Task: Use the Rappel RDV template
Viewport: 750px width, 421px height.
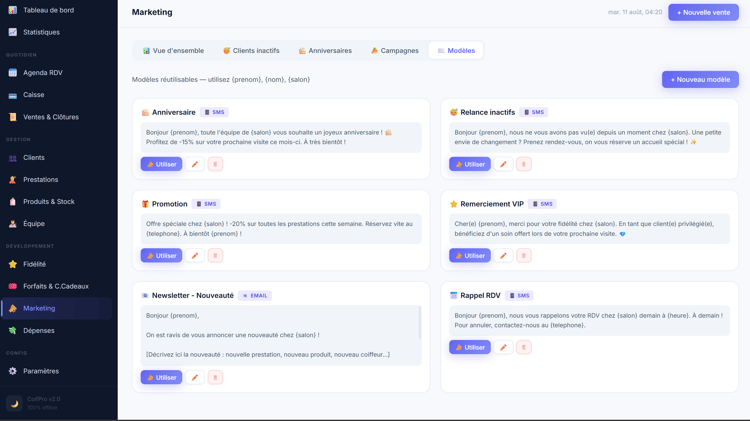Action: (470, 347)
